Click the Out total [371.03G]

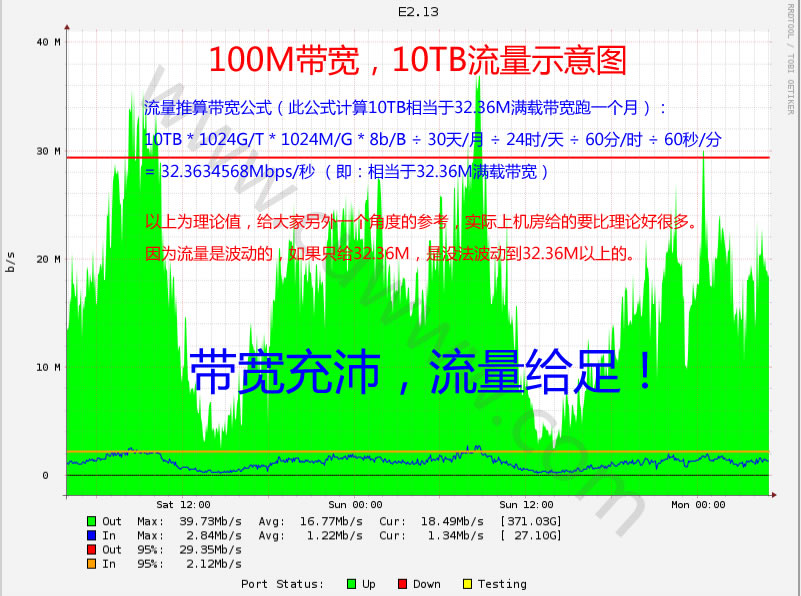(530, 521)
